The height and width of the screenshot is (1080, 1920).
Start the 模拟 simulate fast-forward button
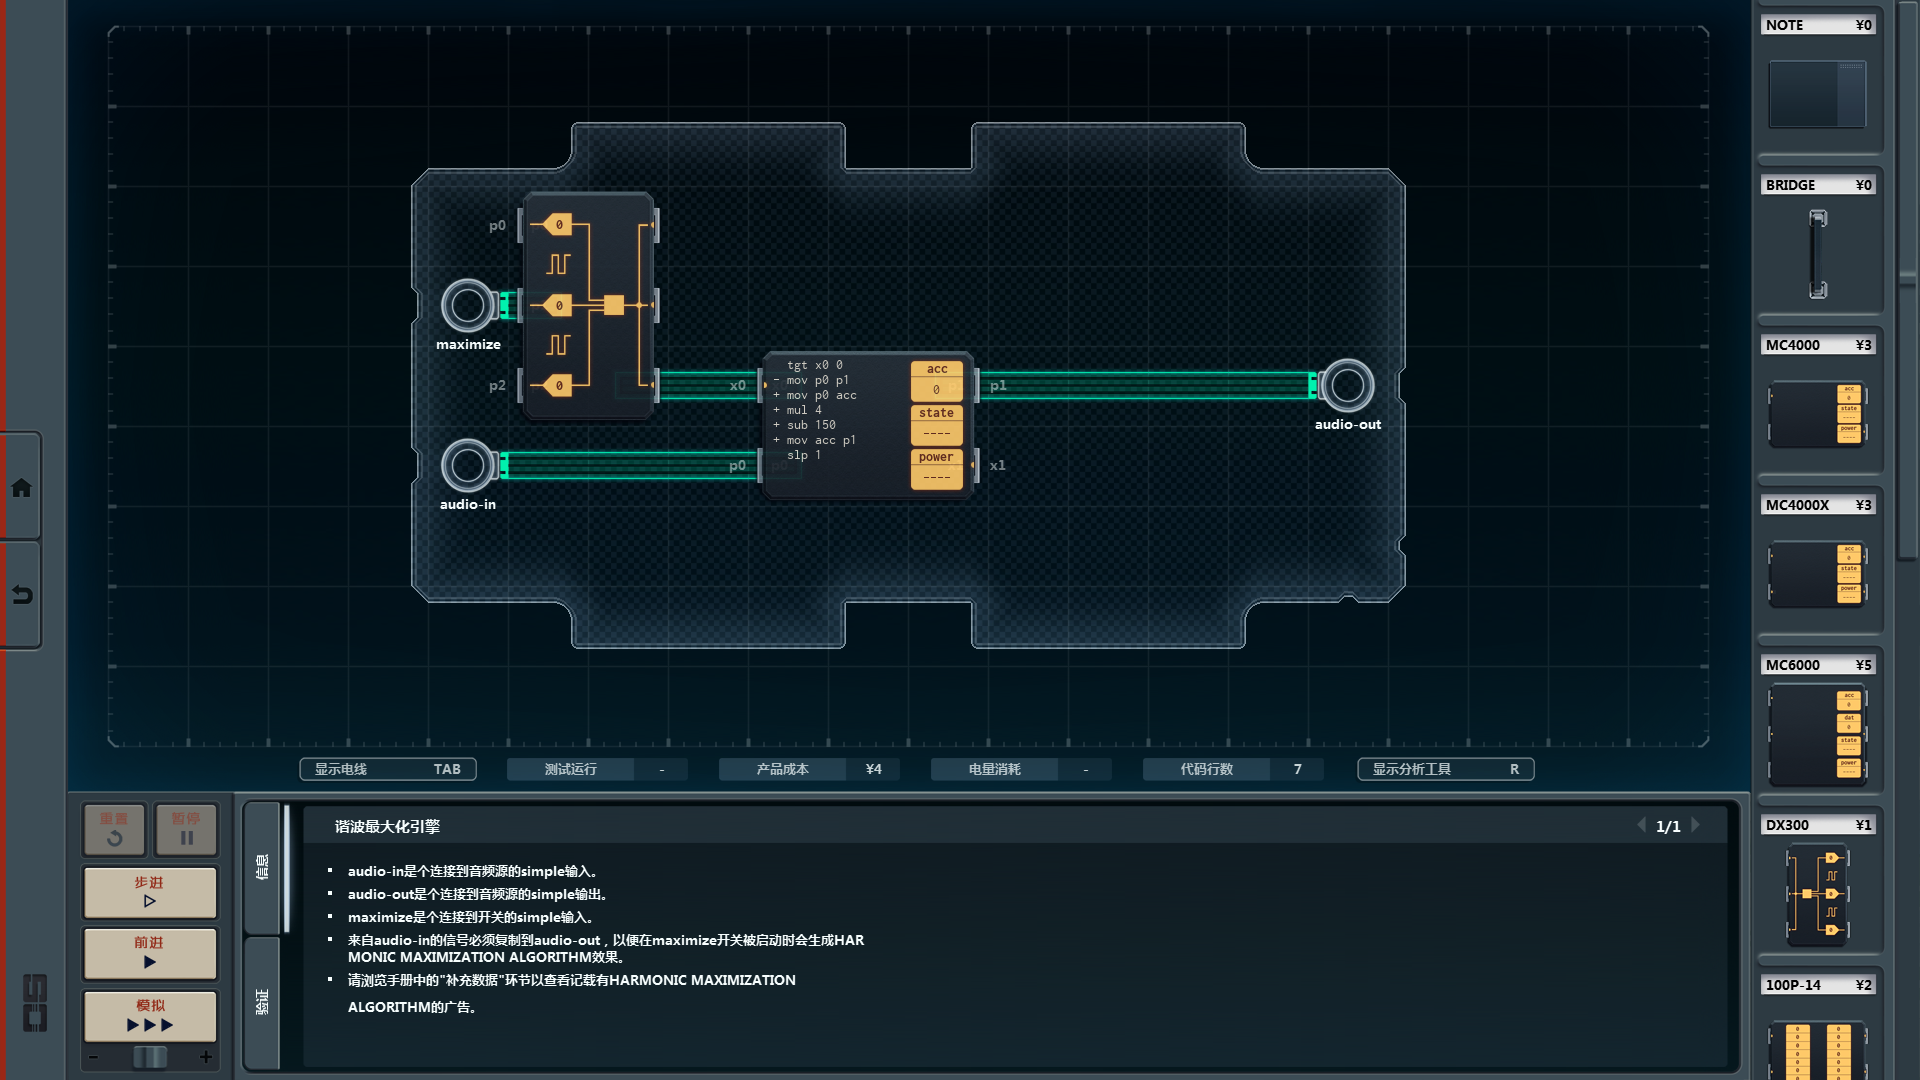click(150, 1016)
